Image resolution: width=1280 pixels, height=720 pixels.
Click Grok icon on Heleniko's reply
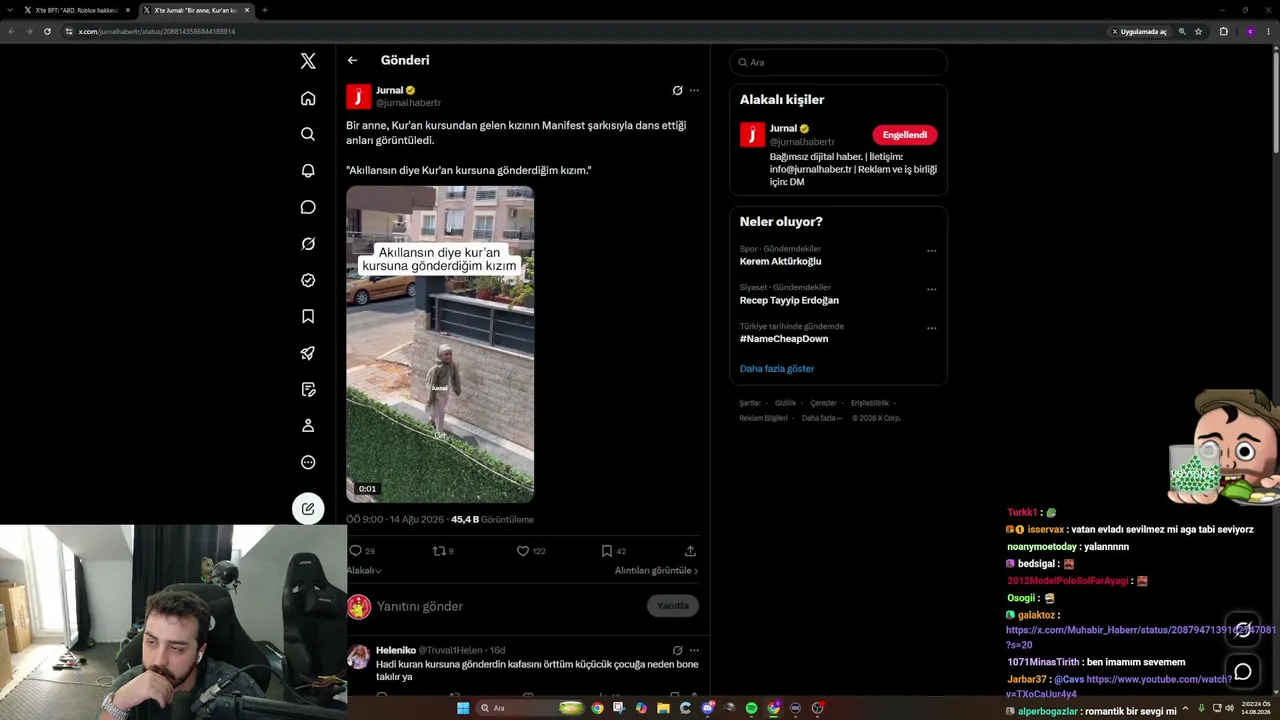click(x=677, y=650)
